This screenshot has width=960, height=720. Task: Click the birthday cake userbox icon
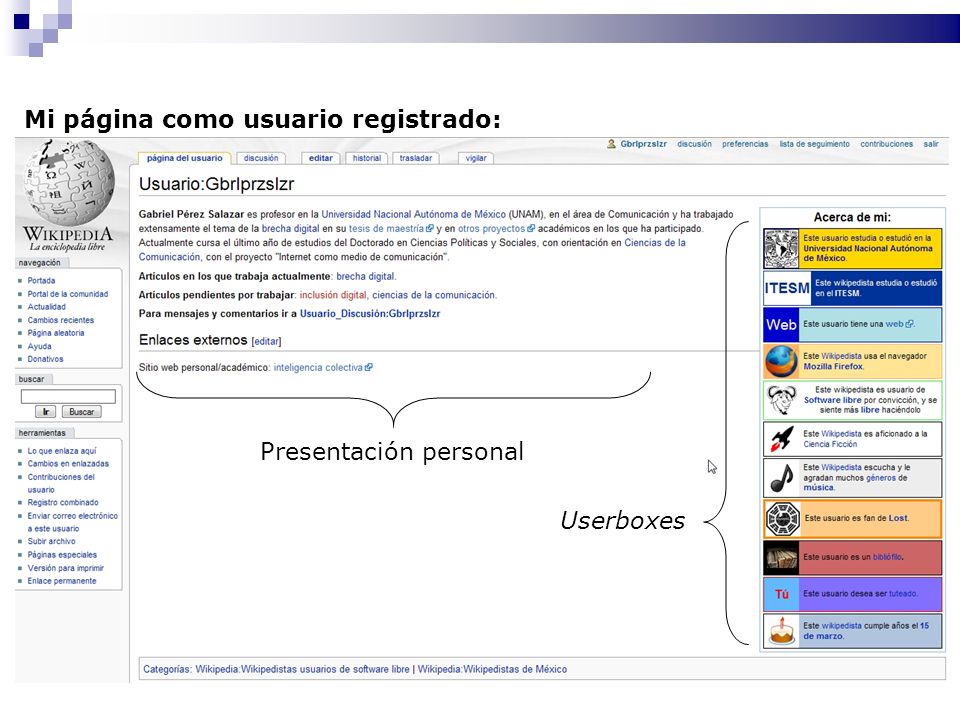click(x=782, y=631)
